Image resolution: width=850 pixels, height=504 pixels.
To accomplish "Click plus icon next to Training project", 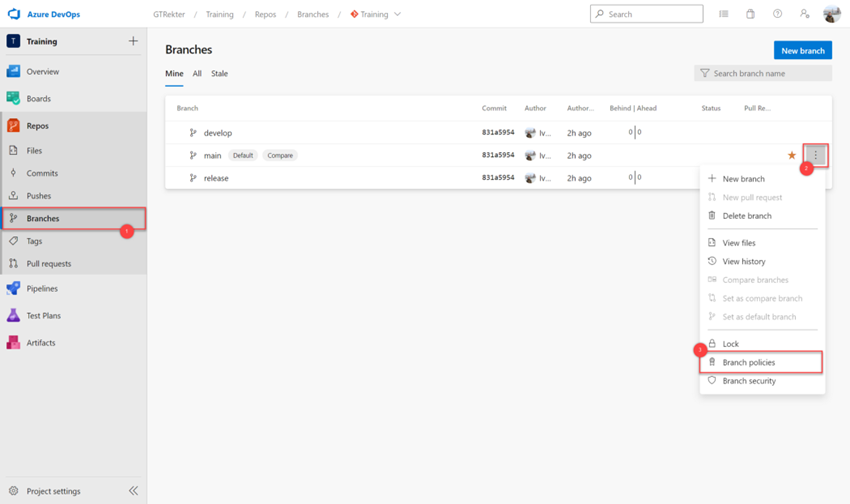I will pyautogui.click(x=133, y=41).
